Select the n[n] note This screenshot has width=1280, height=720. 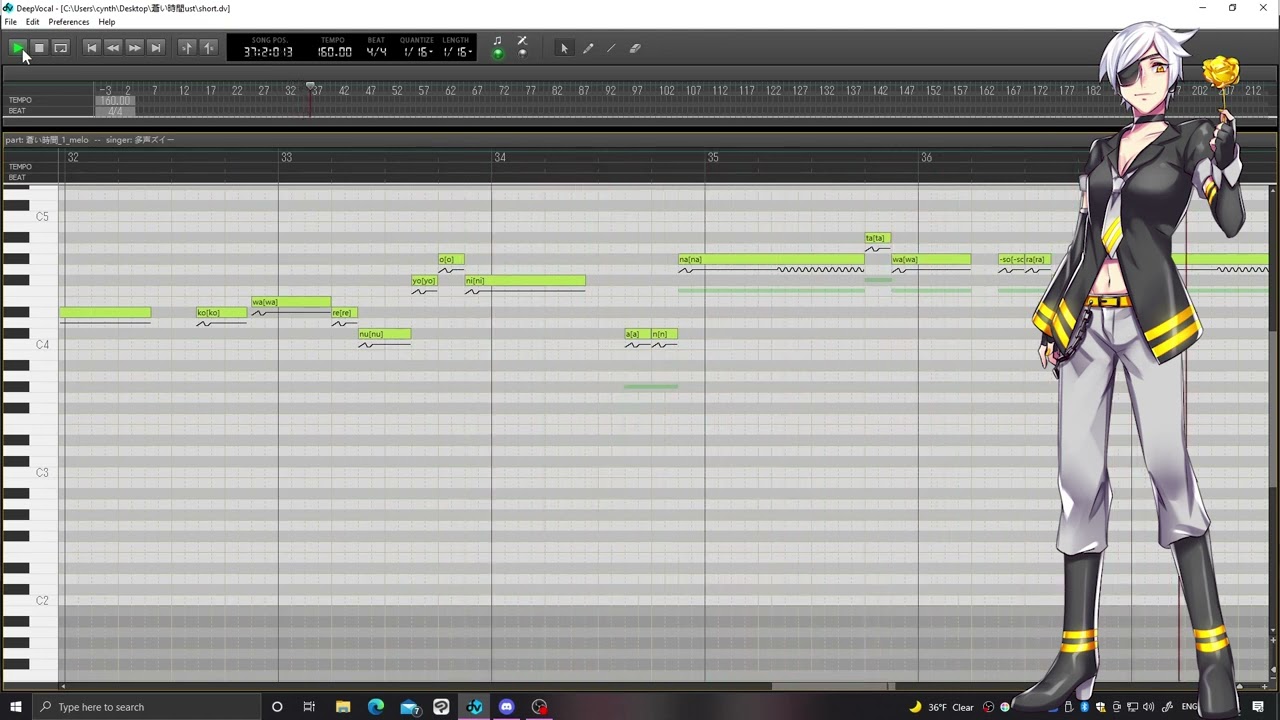click(664, 334)
